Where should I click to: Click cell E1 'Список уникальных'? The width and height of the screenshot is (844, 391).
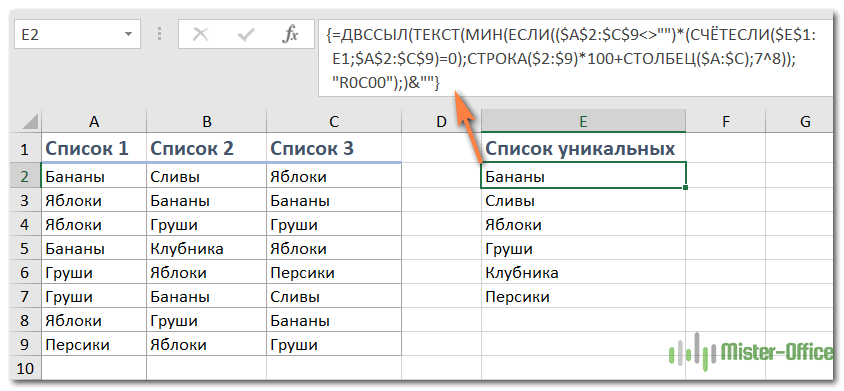tap(583, 149)
